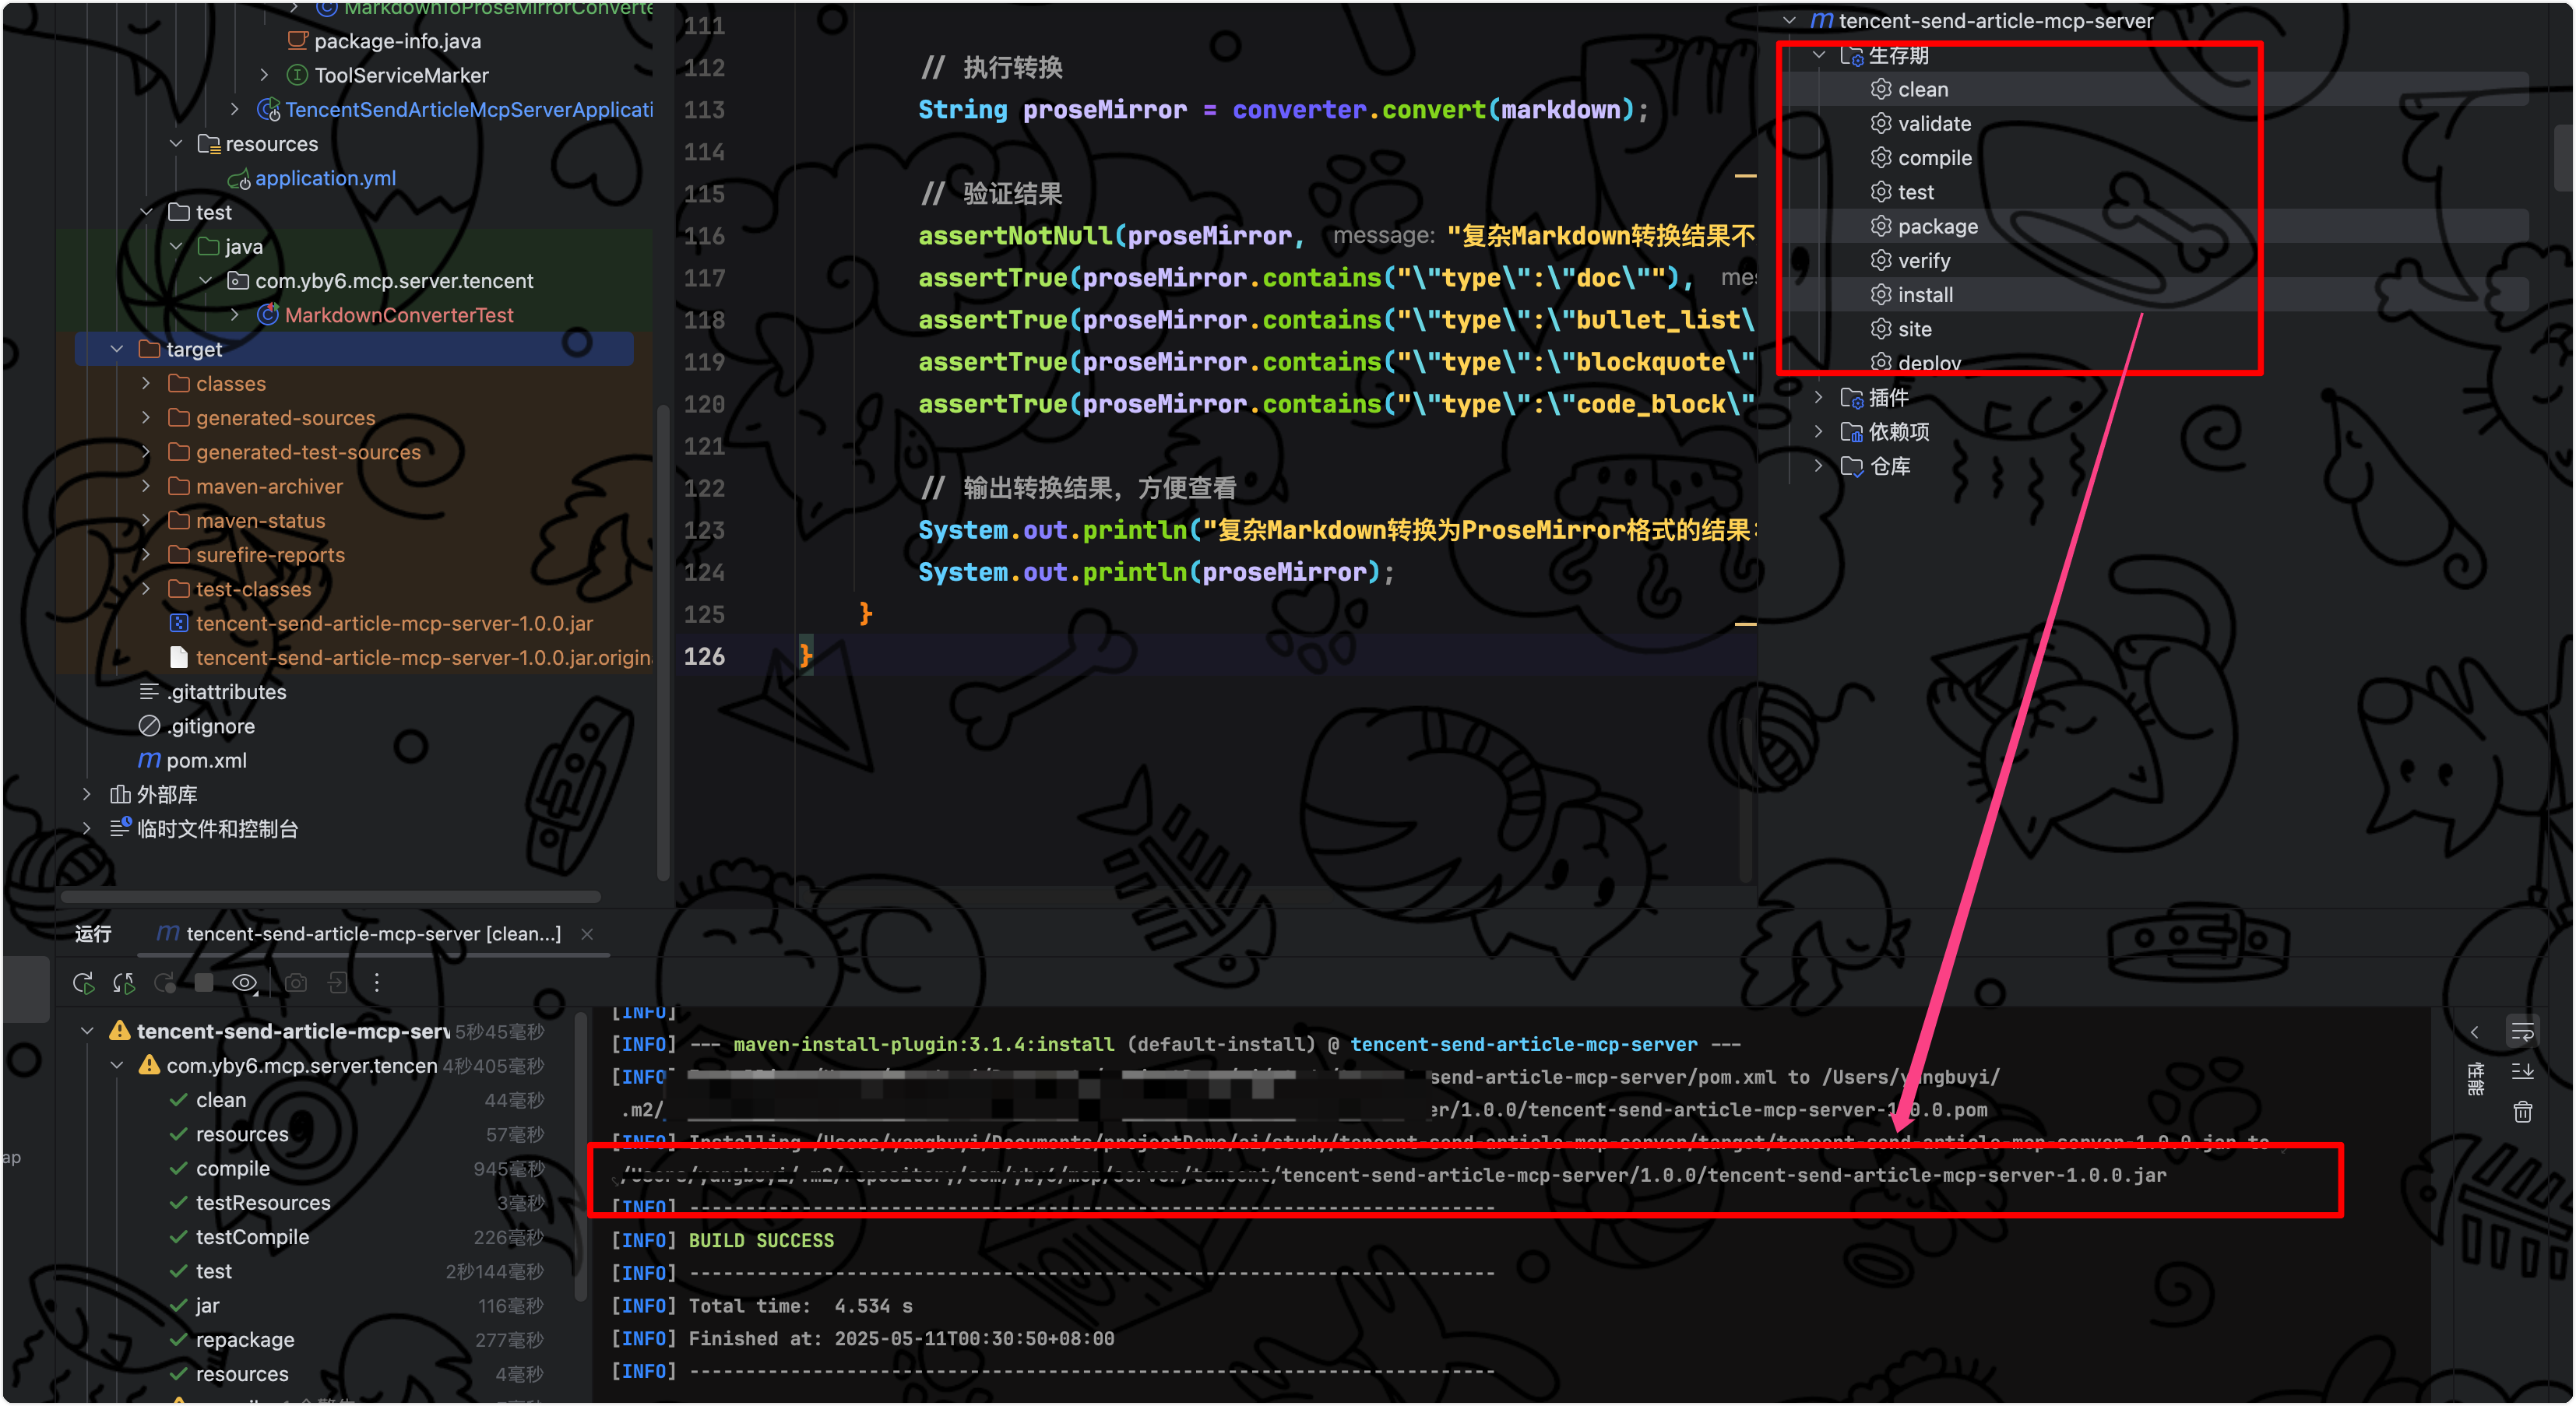
Task: Click the stop process square icon
Action: point(204,983)
